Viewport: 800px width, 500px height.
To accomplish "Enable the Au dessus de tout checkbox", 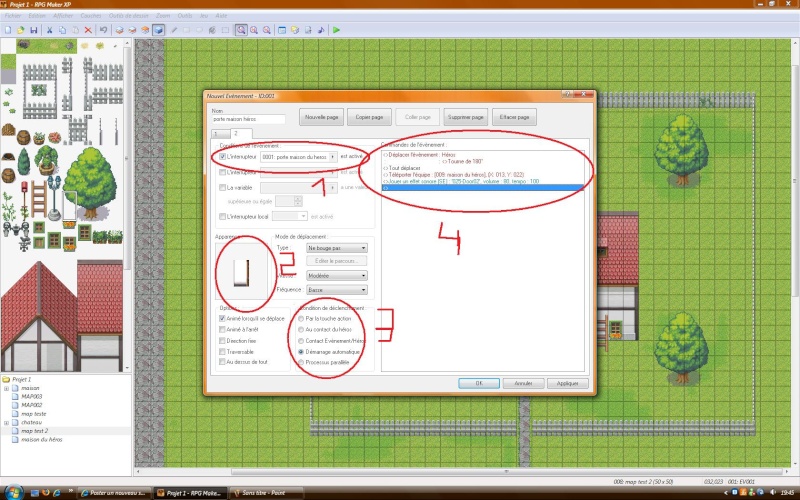I will click(x=222, y=362).
